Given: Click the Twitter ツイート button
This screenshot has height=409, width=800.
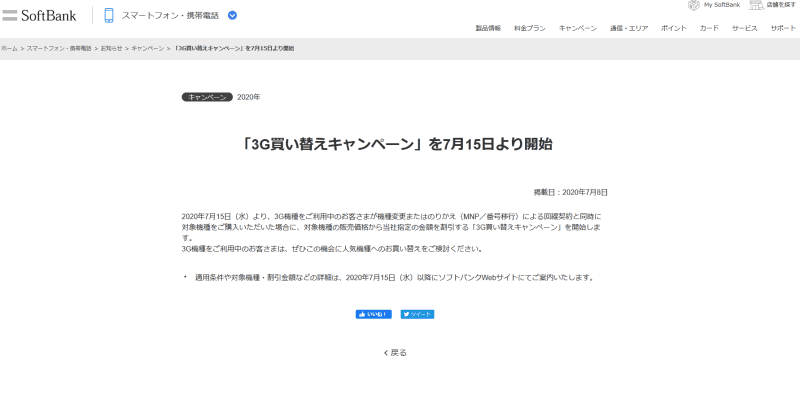Looking at the screenshot, I should (x=417, y=314).
